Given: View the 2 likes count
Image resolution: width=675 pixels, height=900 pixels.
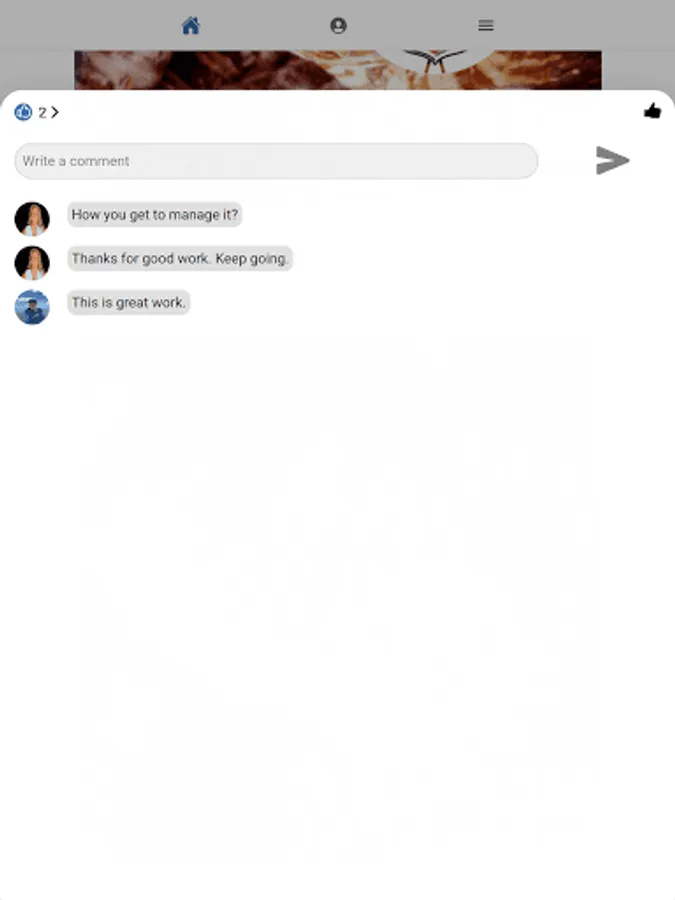Looking at the screenshot, I should pos(42,112).
